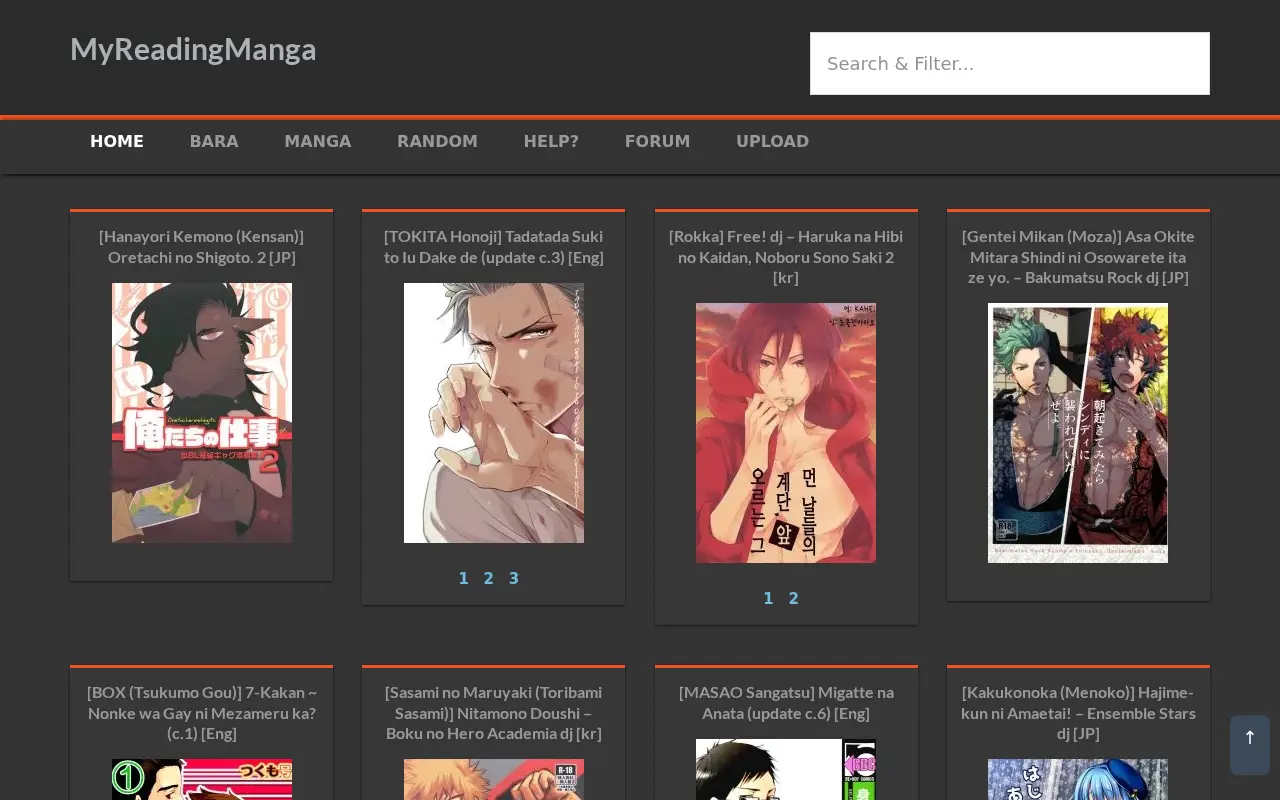Go to page 1 of the Rokka Free! post

(x=768, y=598)
